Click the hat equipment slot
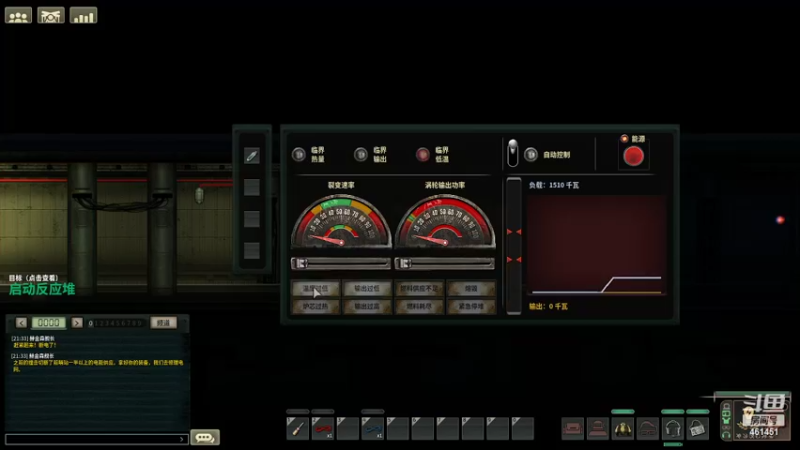The height and width of the screenshot is (450, 800). [x=597, y=429]
